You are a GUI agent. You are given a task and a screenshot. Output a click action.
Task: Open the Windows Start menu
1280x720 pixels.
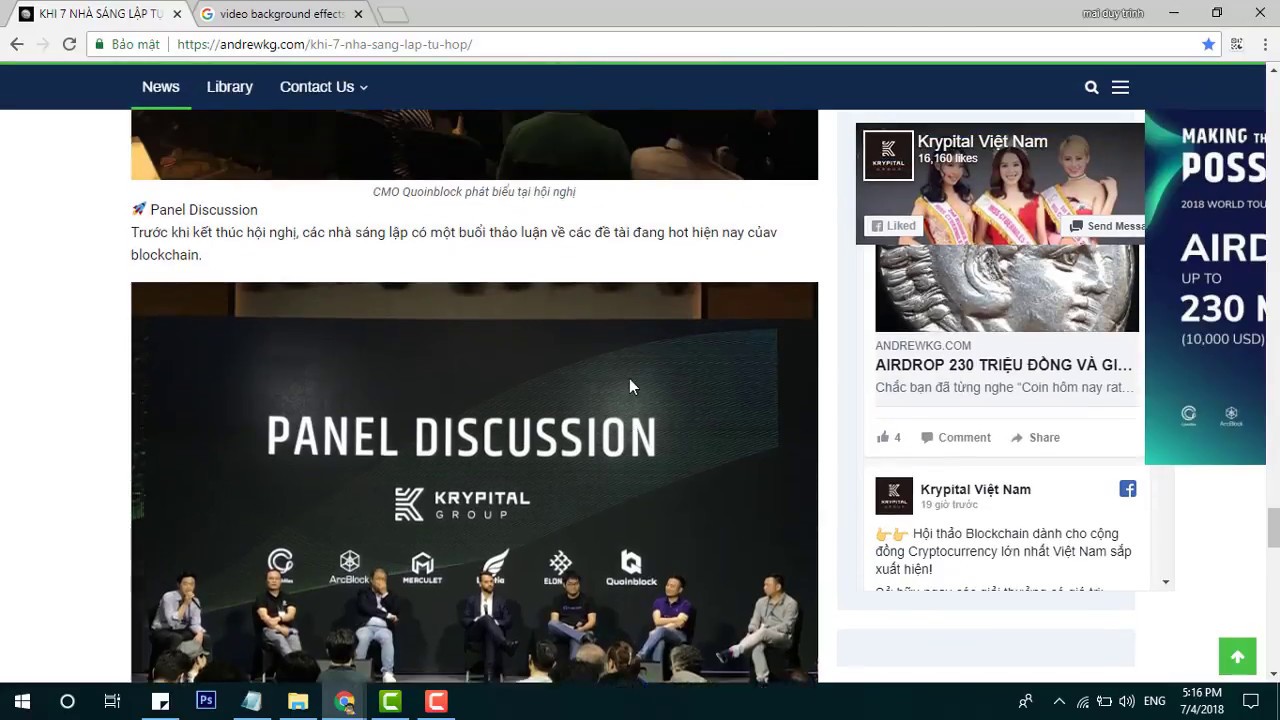22,701
